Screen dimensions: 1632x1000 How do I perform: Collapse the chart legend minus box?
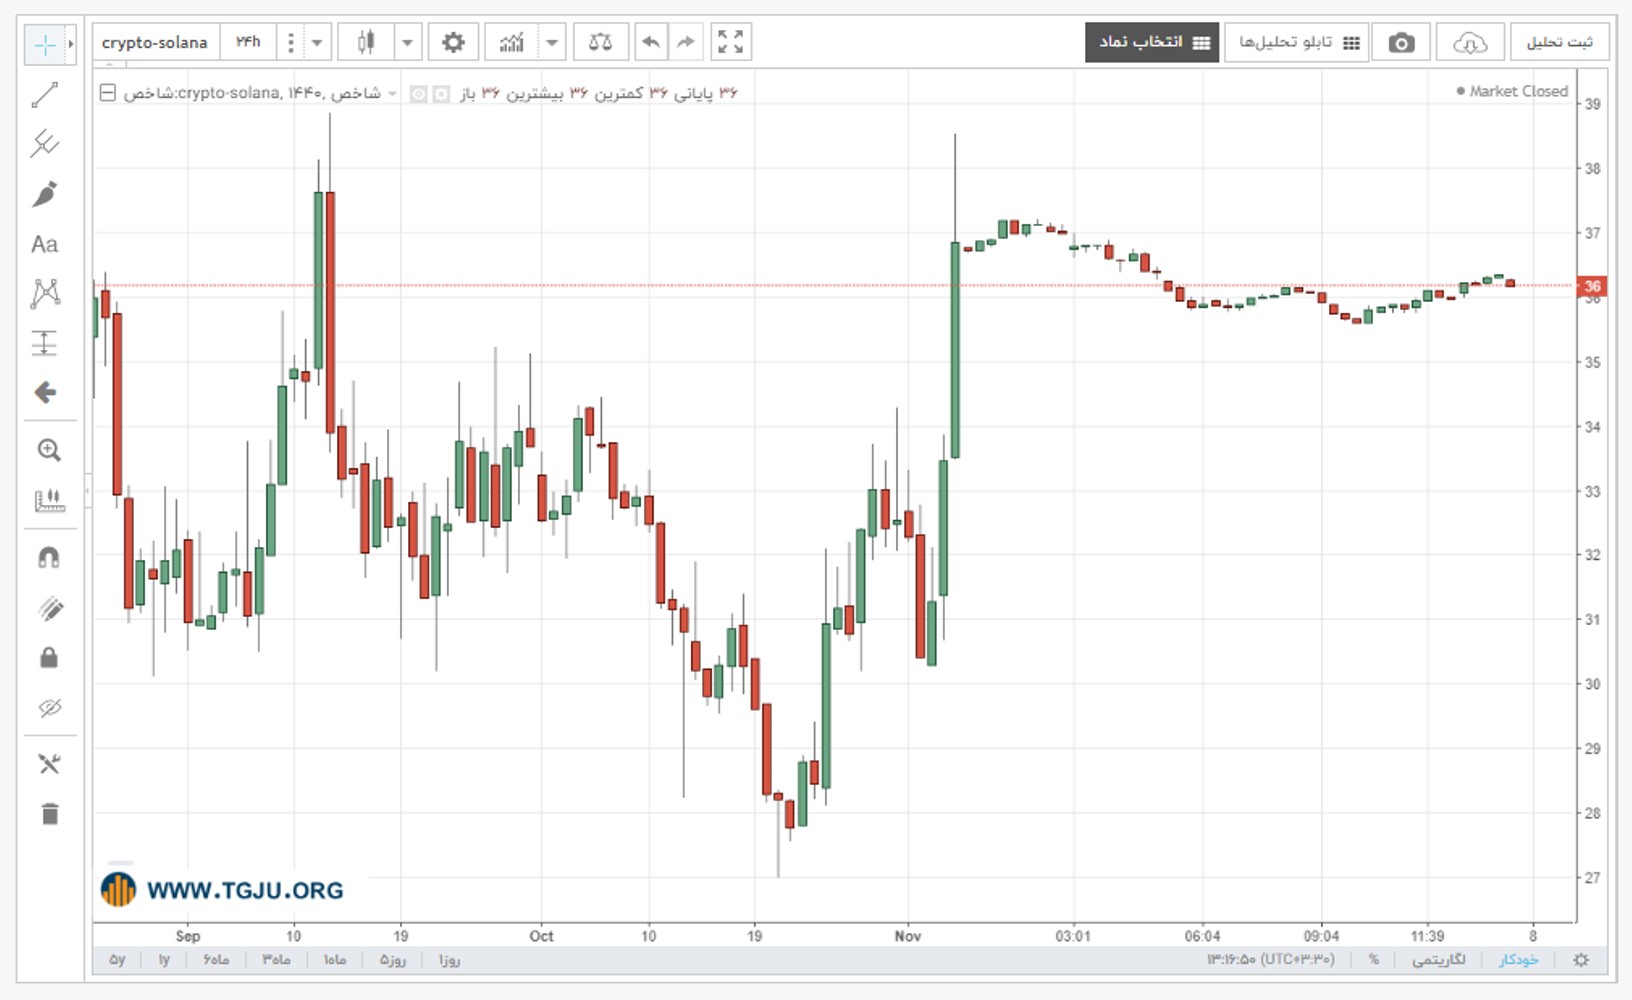[108, 93]
